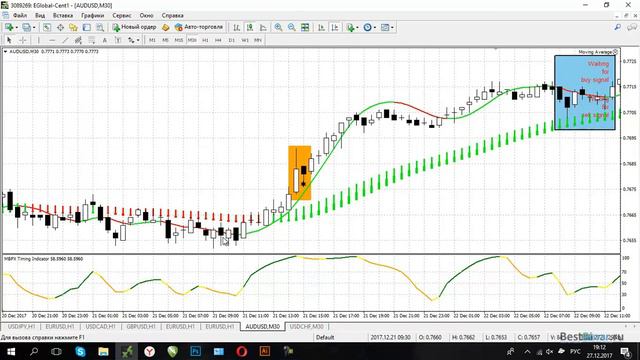
Task: Switch timeframe to M30
Action: click(x=192, y=40)
